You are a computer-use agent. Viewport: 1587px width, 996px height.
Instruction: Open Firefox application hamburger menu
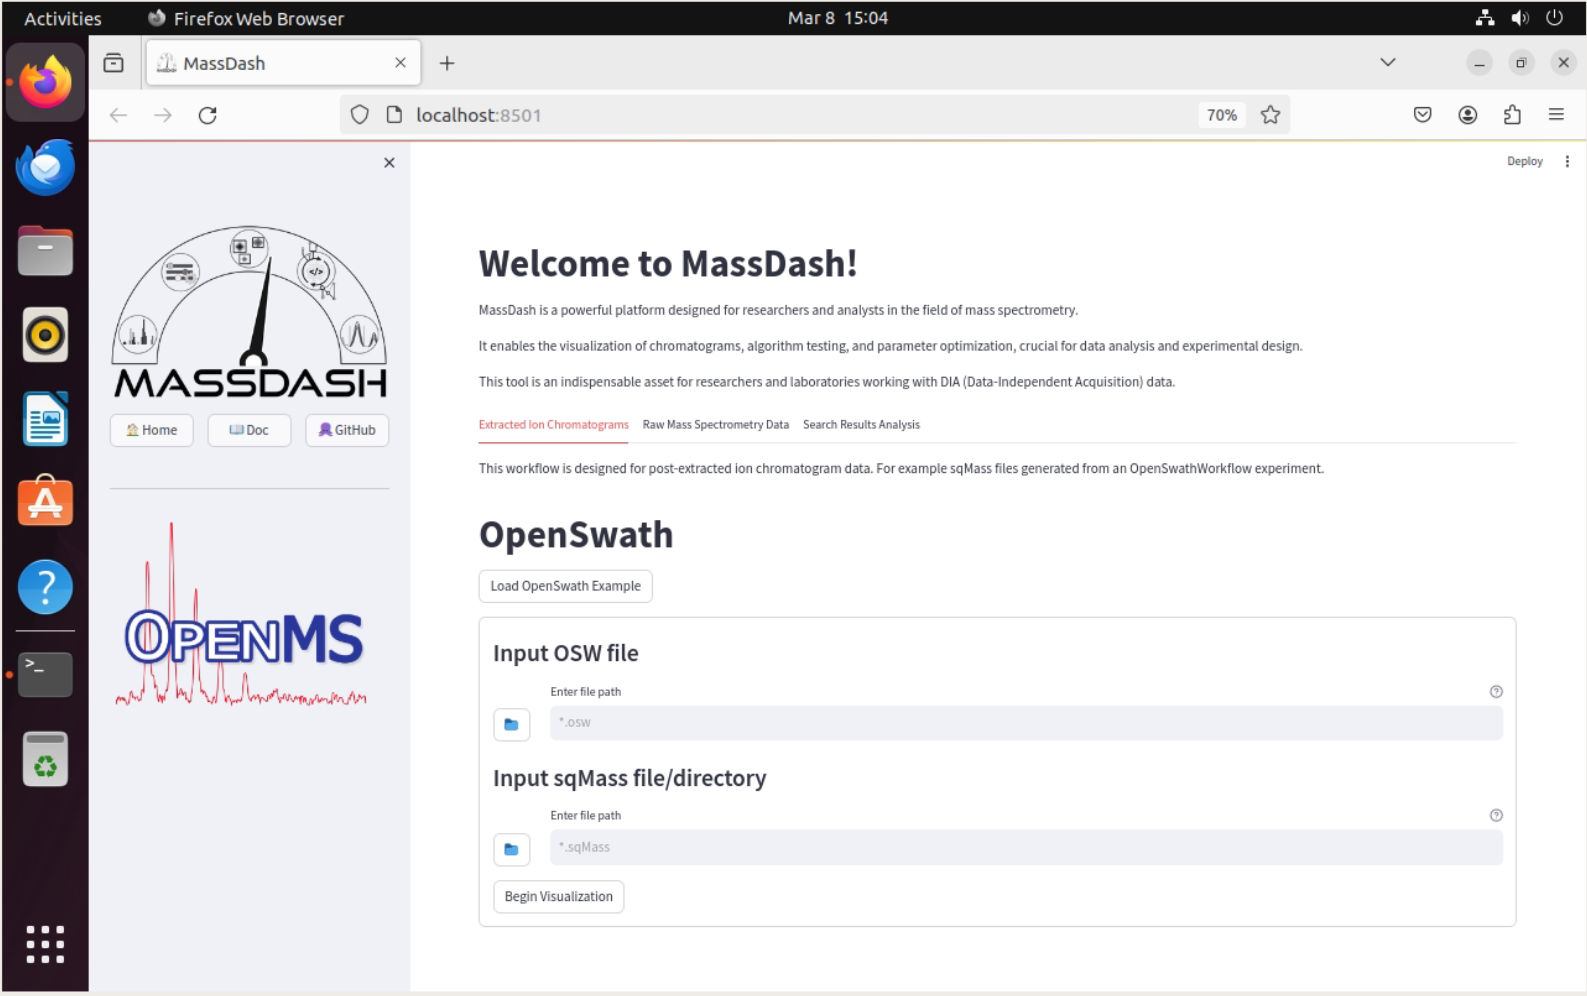1556,115
